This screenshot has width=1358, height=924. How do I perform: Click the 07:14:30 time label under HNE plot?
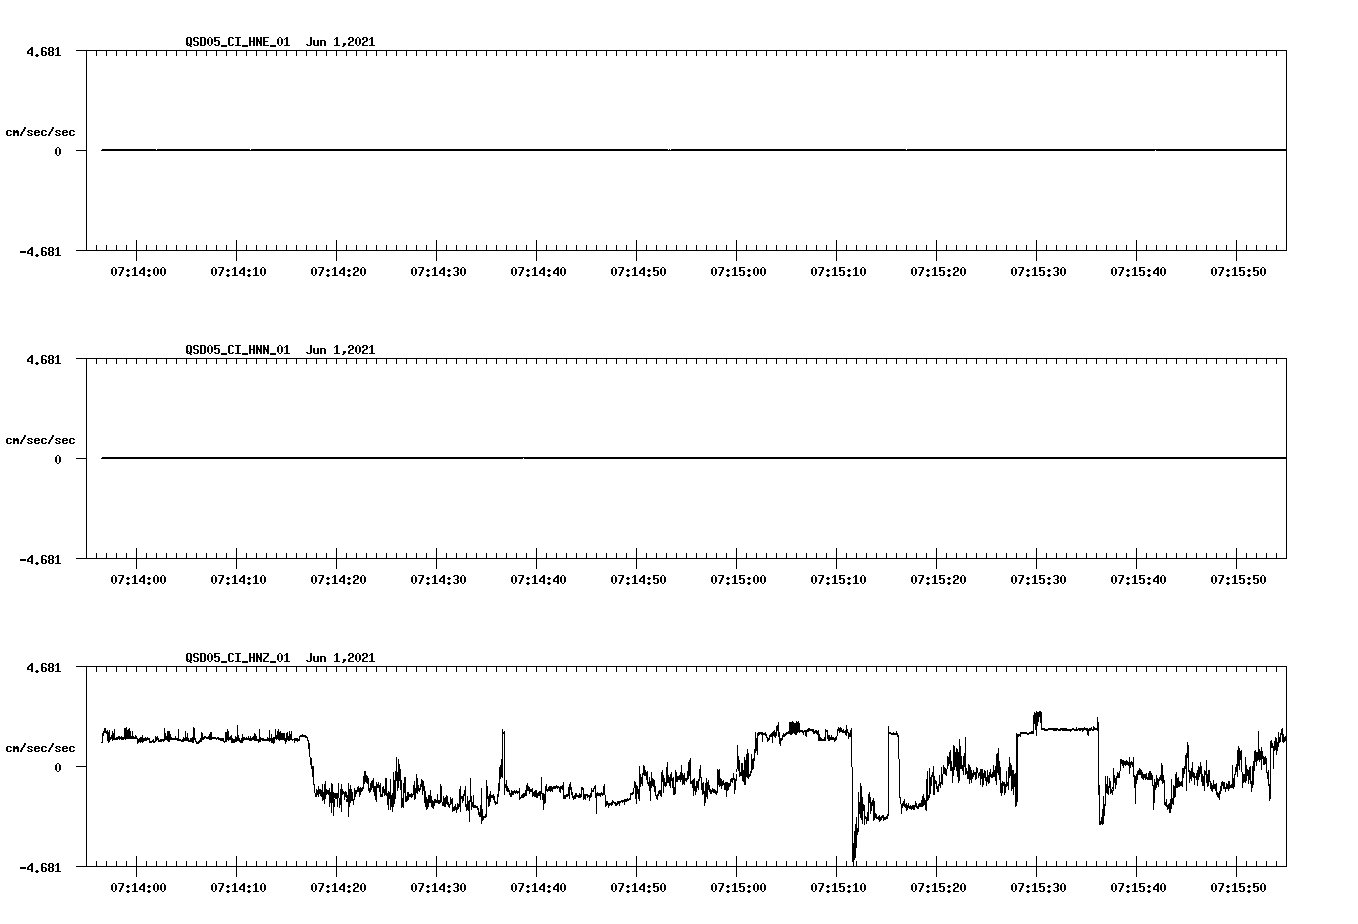coord(438,271)
